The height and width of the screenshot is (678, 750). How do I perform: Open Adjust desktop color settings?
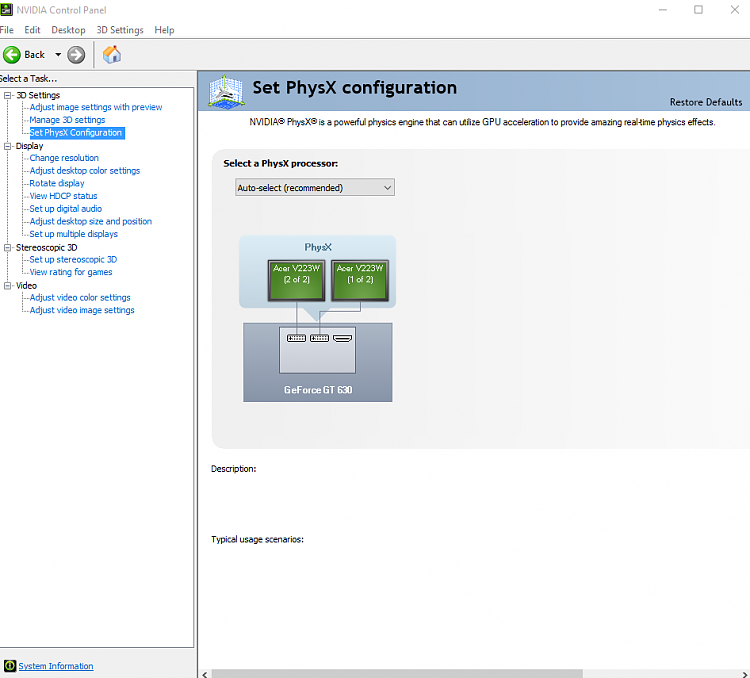pos(85,171)
